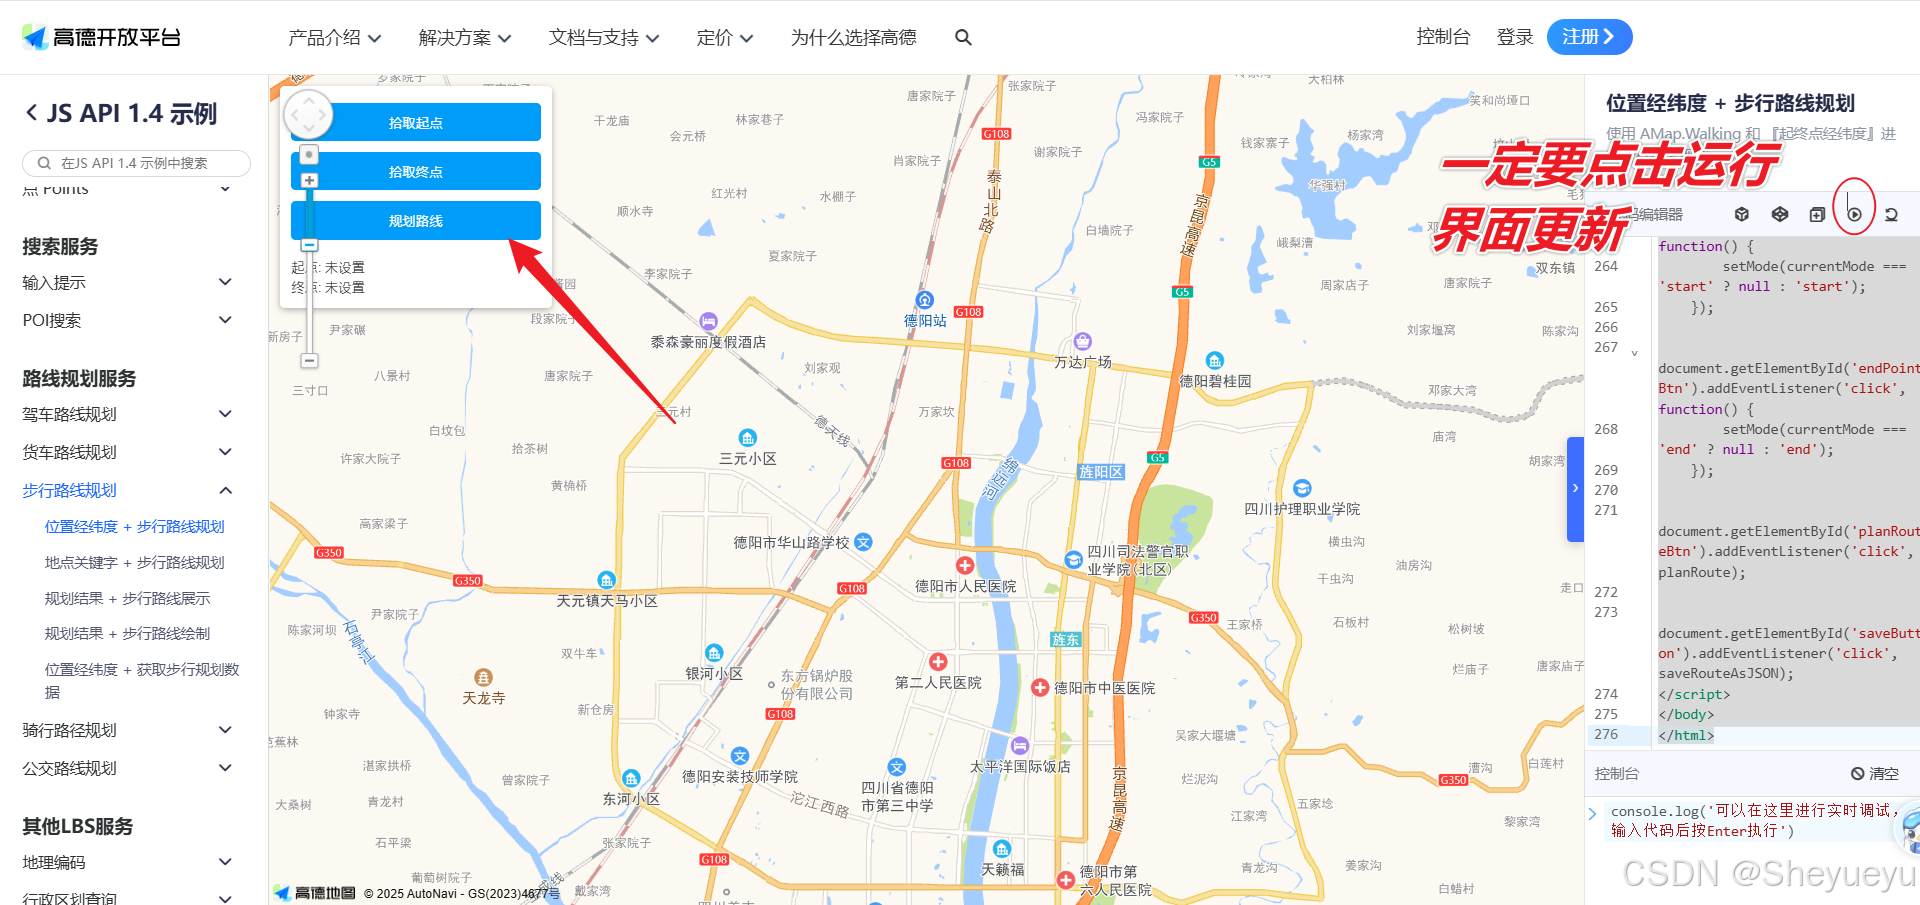Click the 清空 clear console icon
This screenshot has width=1920, height=905.
(1857, 774)
